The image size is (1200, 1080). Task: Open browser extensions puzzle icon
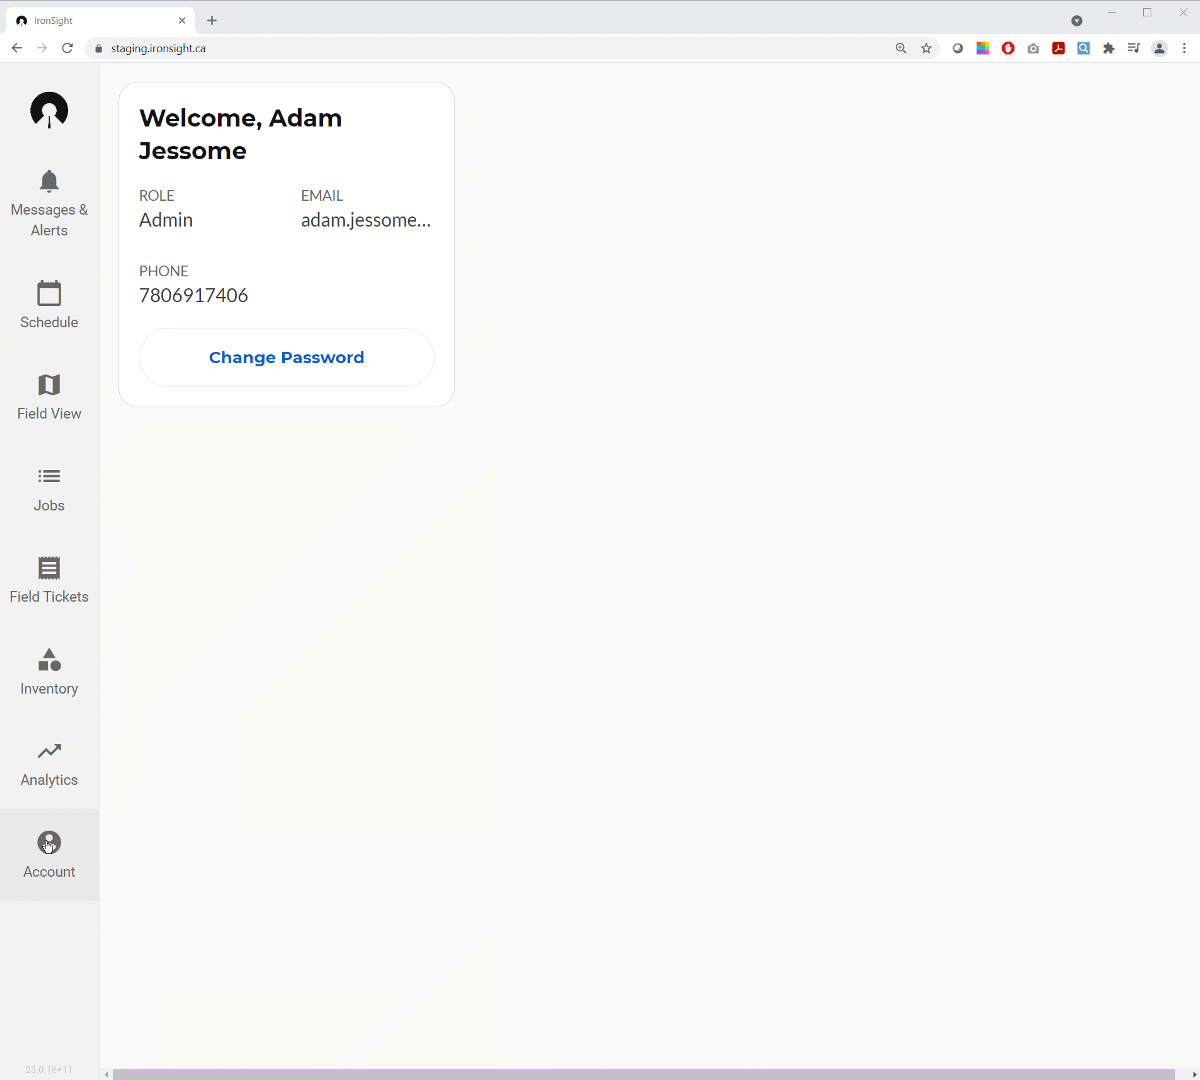pyautogui.click(x=1108, y=48)
